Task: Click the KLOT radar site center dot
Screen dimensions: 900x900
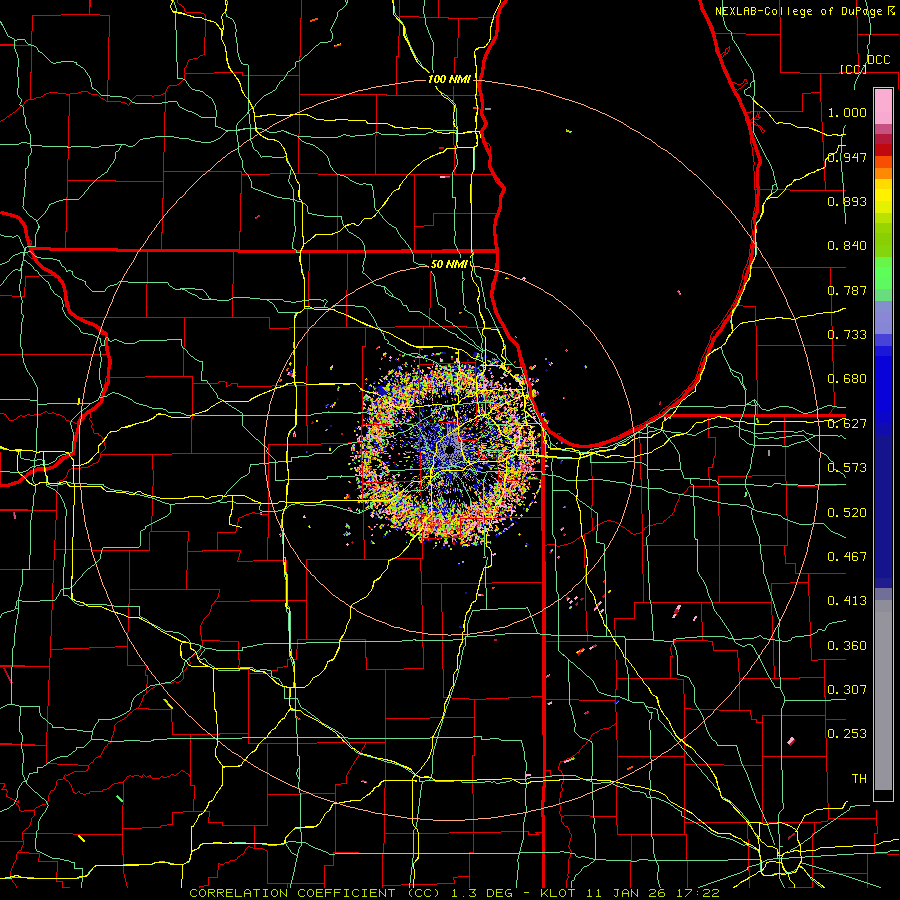Action: point(449,451)
